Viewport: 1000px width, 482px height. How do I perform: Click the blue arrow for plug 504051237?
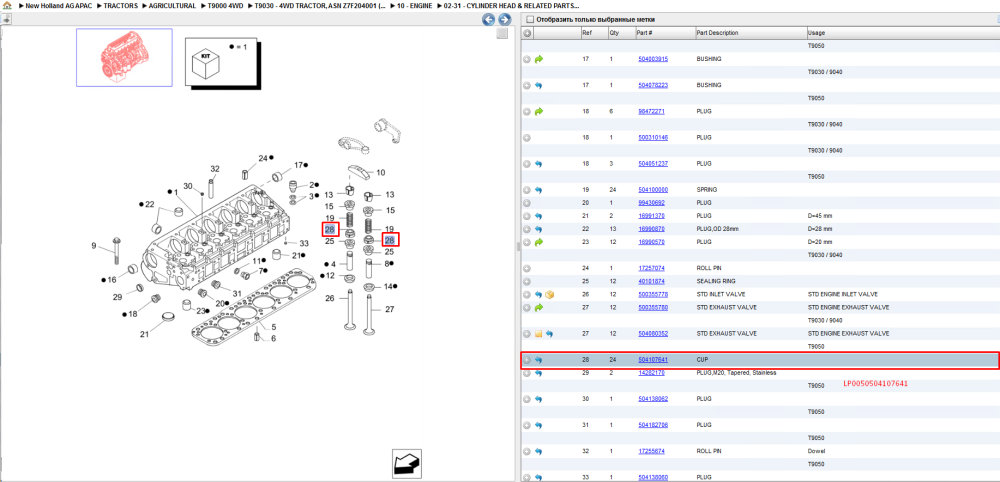tap(538, 163)
